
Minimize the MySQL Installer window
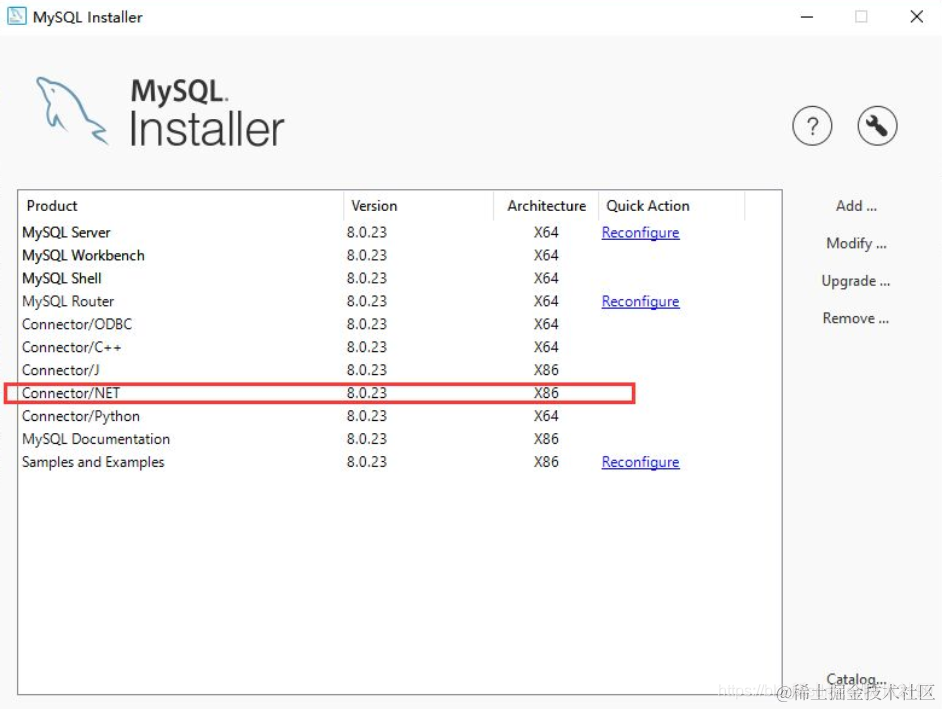[x=807, y=17]
